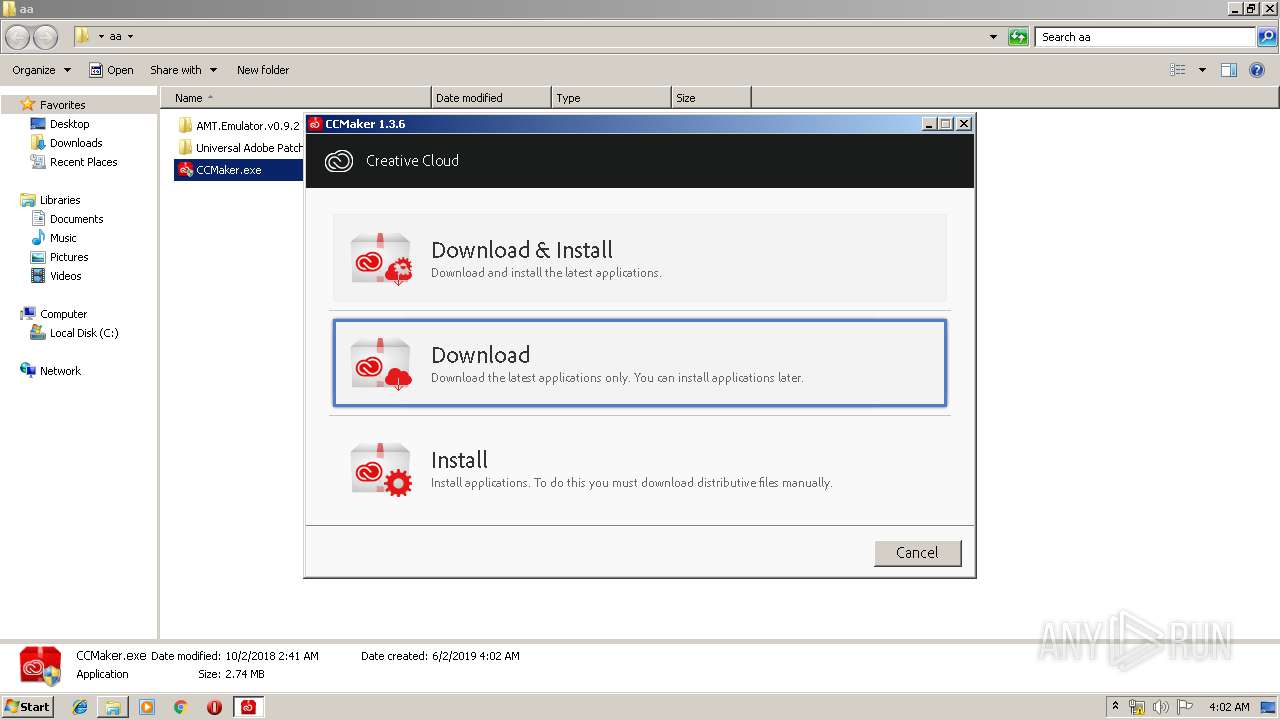Image resolution: width=1280 pixels, height=720 pixels.
Task: Go forward in Explorer navigation
Action: pos(45,37)
